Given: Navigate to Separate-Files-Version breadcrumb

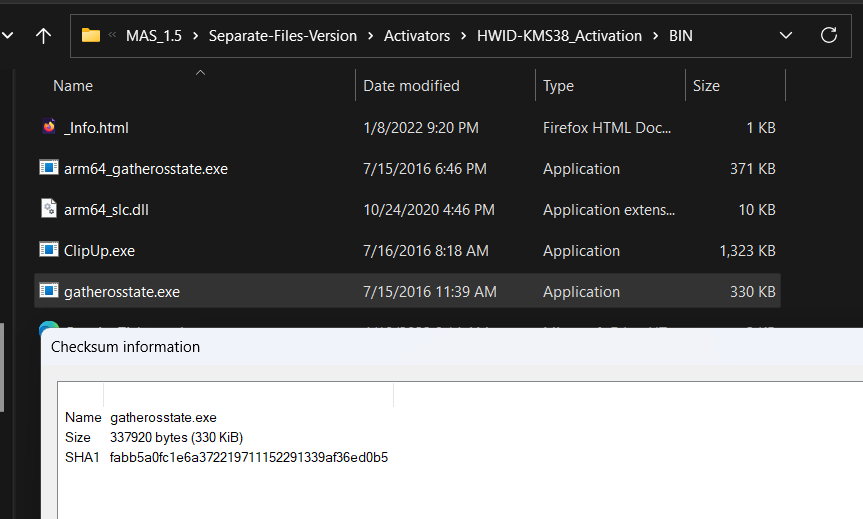Looking at the screenshot, I should pos(282,35).
